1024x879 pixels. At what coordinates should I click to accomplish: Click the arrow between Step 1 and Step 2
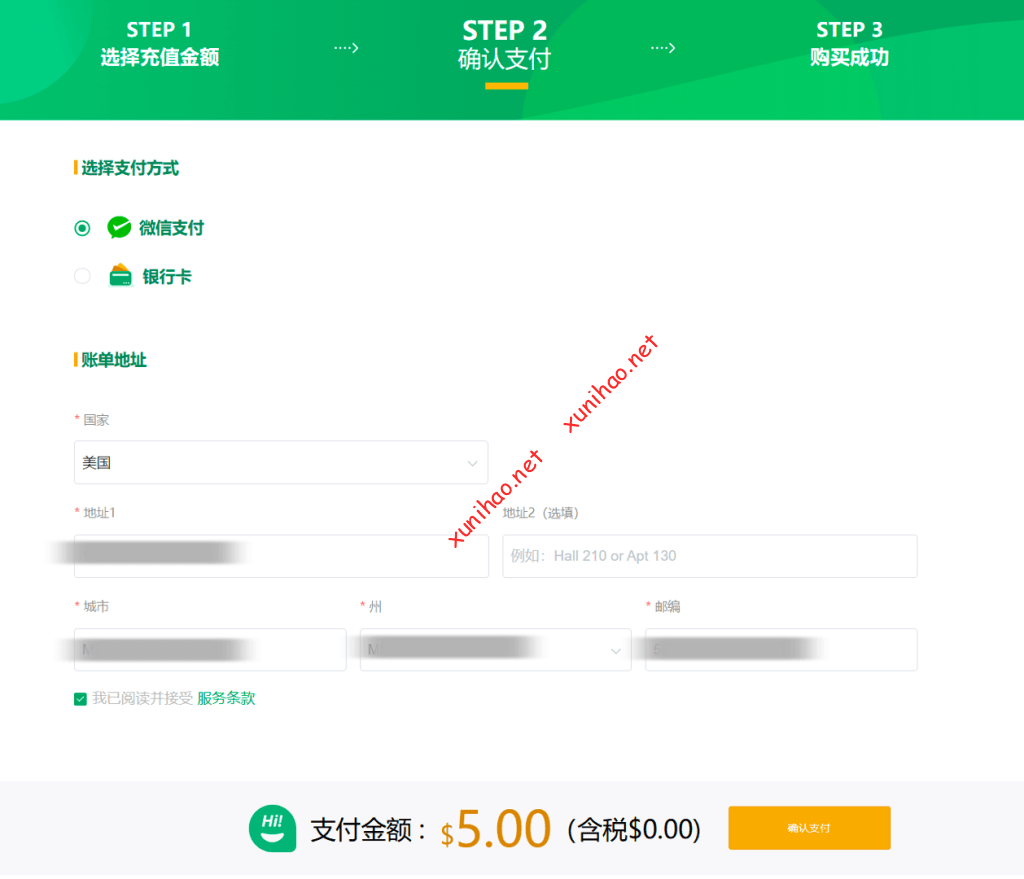coord(346,48)
